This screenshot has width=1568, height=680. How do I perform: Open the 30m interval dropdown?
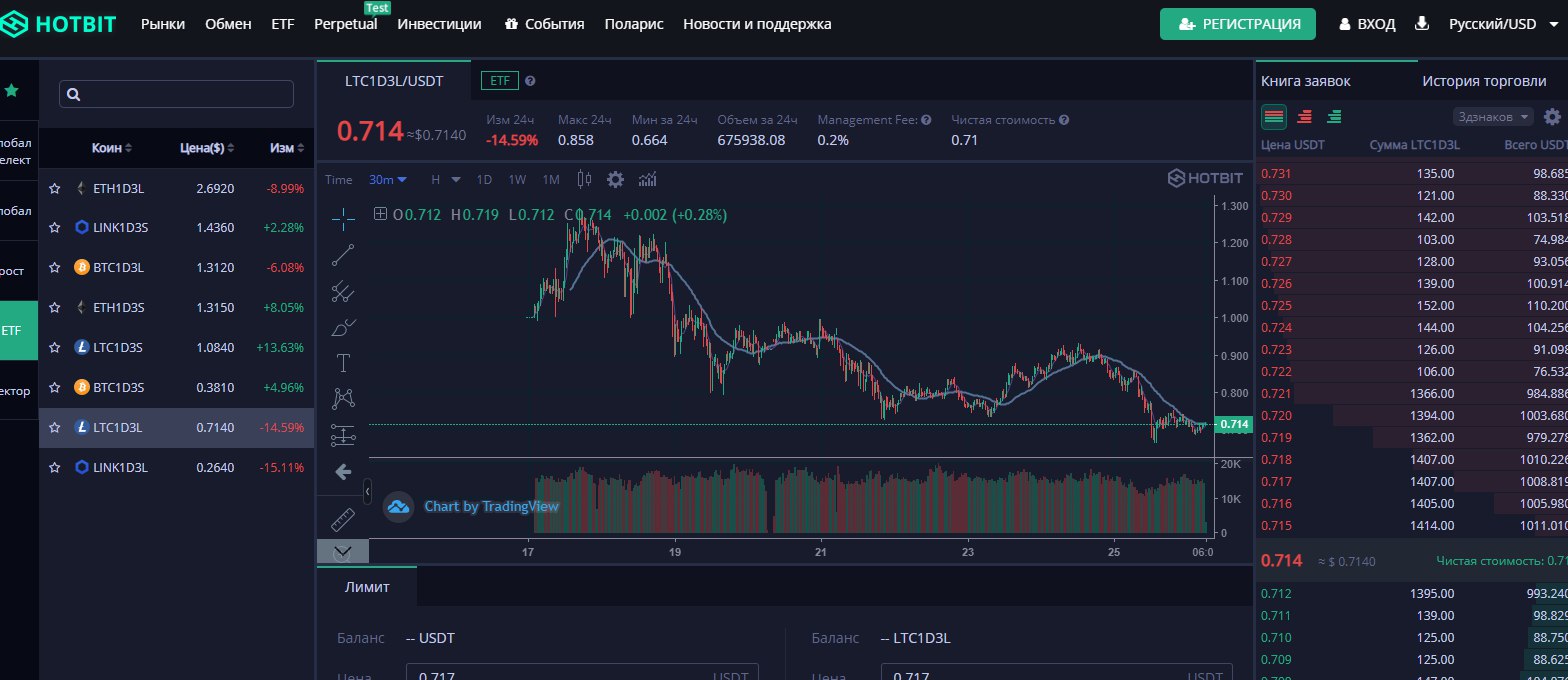(x=388, y=180)
